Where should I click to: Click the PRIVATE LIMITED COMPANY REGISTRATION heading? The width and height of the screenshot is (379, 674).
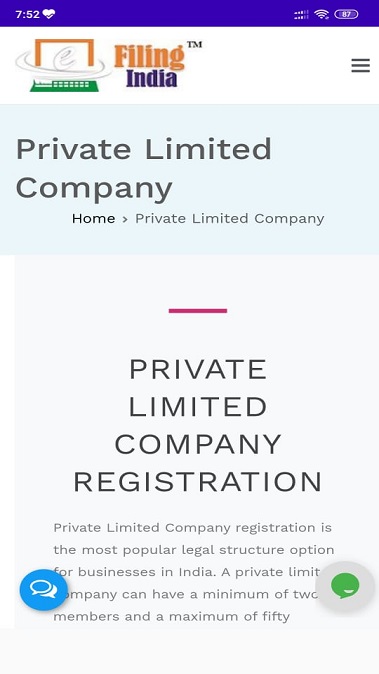coord(198,425)
